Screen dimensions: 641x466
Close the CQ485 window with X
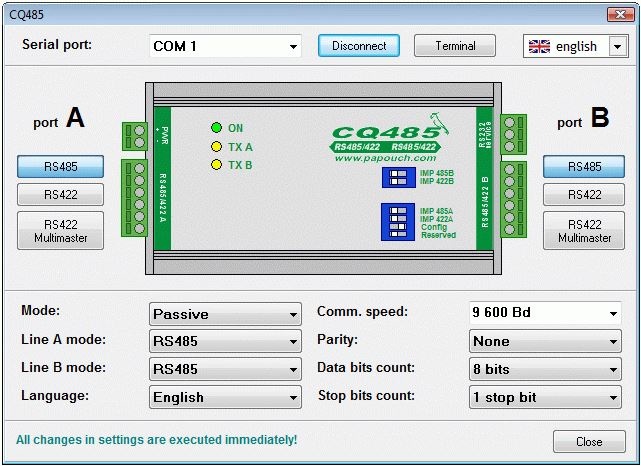(x=620, y=15)
